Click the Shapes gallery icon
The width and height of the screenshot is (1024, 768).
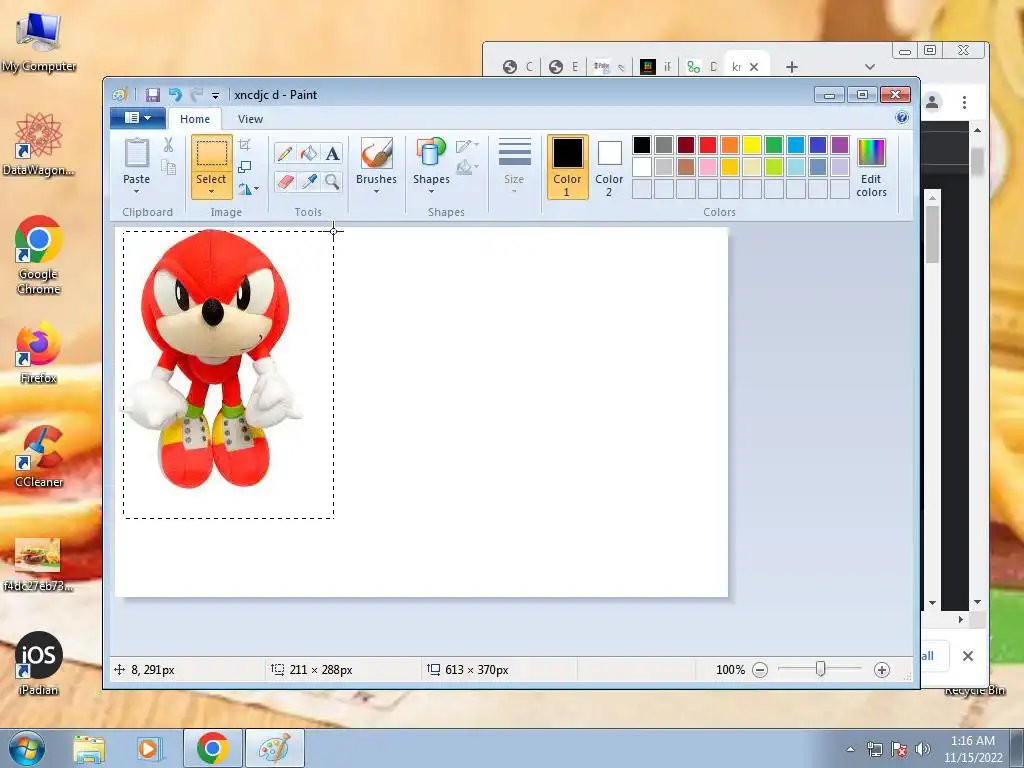(x=431, y=153)
